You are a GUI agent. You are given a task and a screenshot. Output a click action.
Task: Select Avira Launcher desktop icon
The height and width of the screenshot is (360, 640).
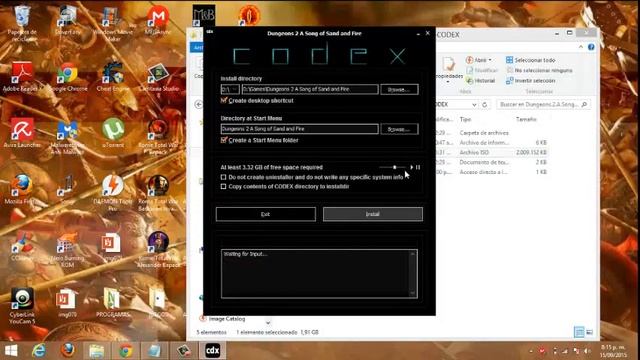tap(22, 133)
